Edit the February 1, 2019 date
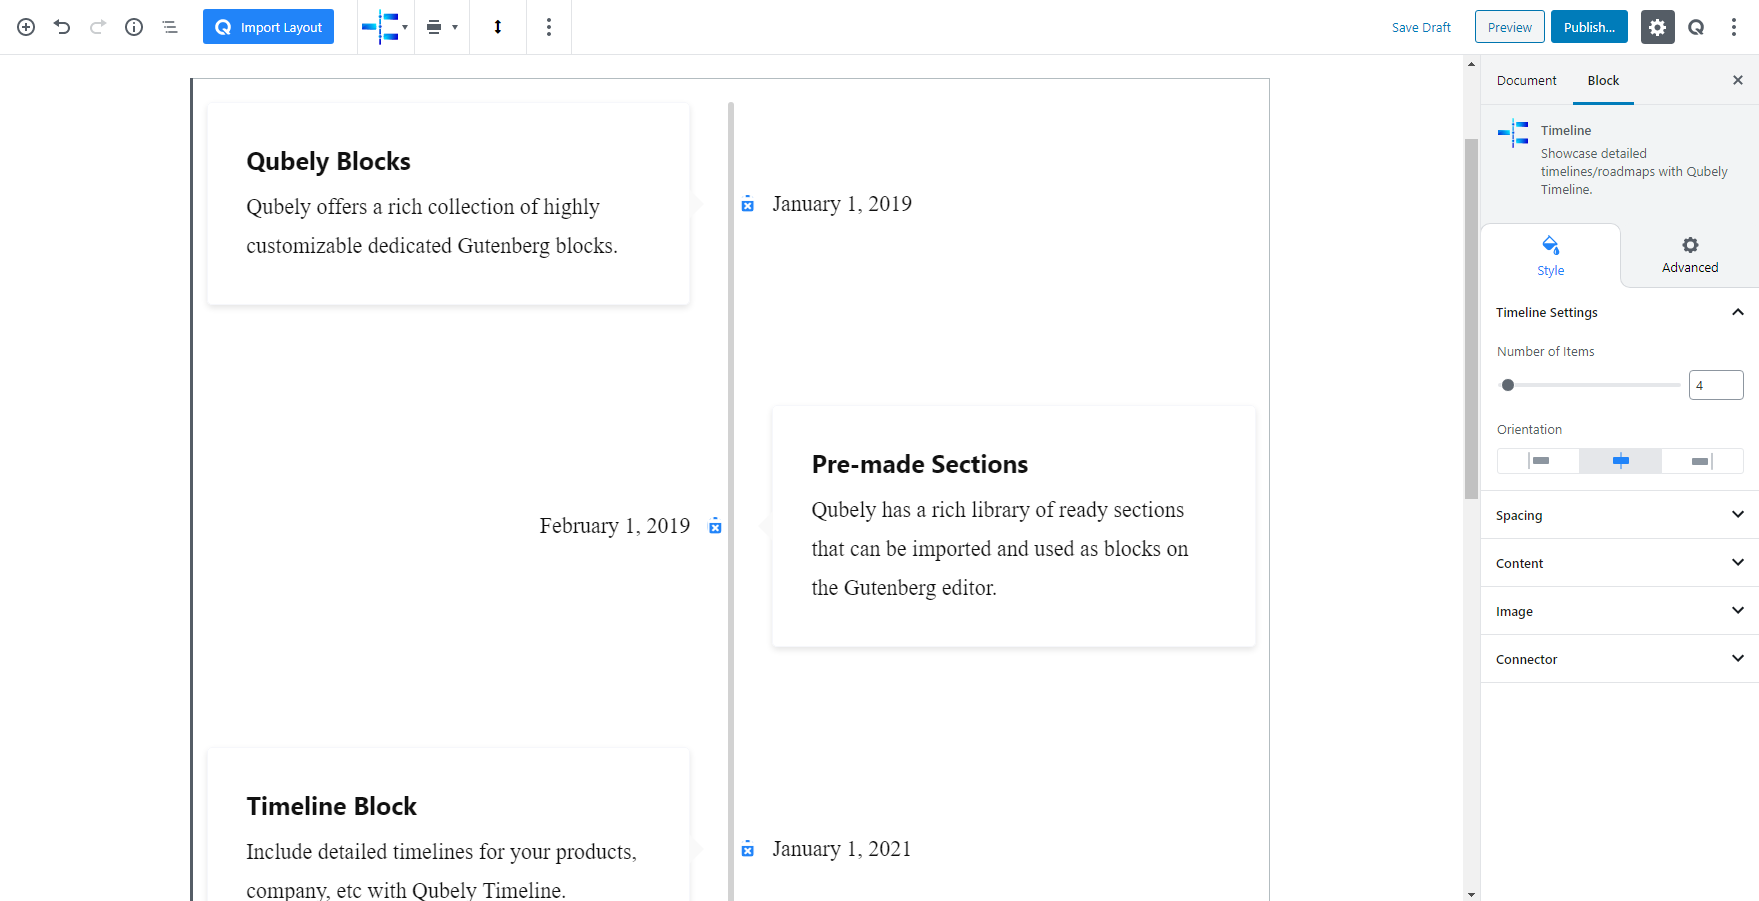This screenshot has width=1759, height=901. coord(615,526)
